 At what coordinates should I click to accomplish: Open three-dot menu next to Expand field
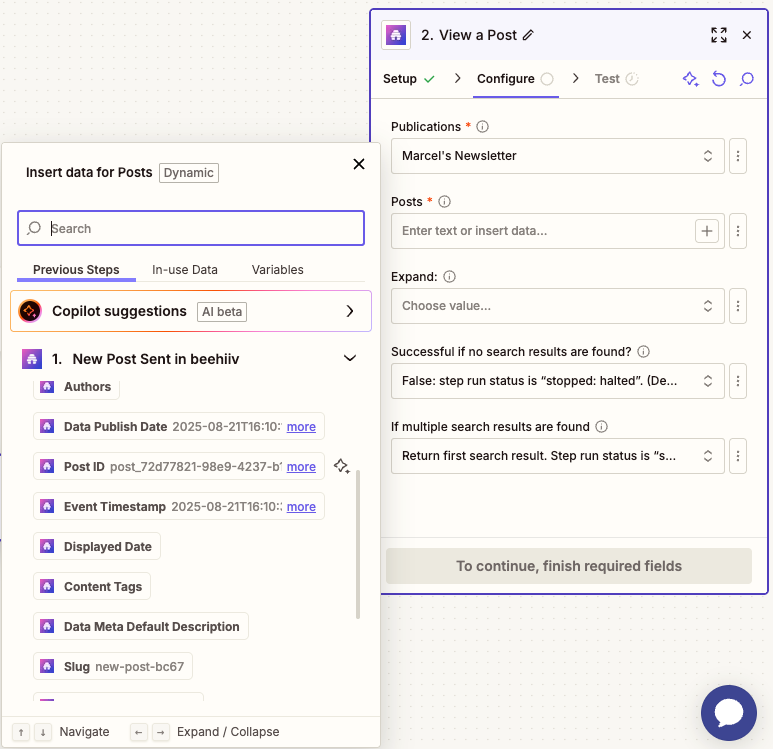[x=738, y=306]
